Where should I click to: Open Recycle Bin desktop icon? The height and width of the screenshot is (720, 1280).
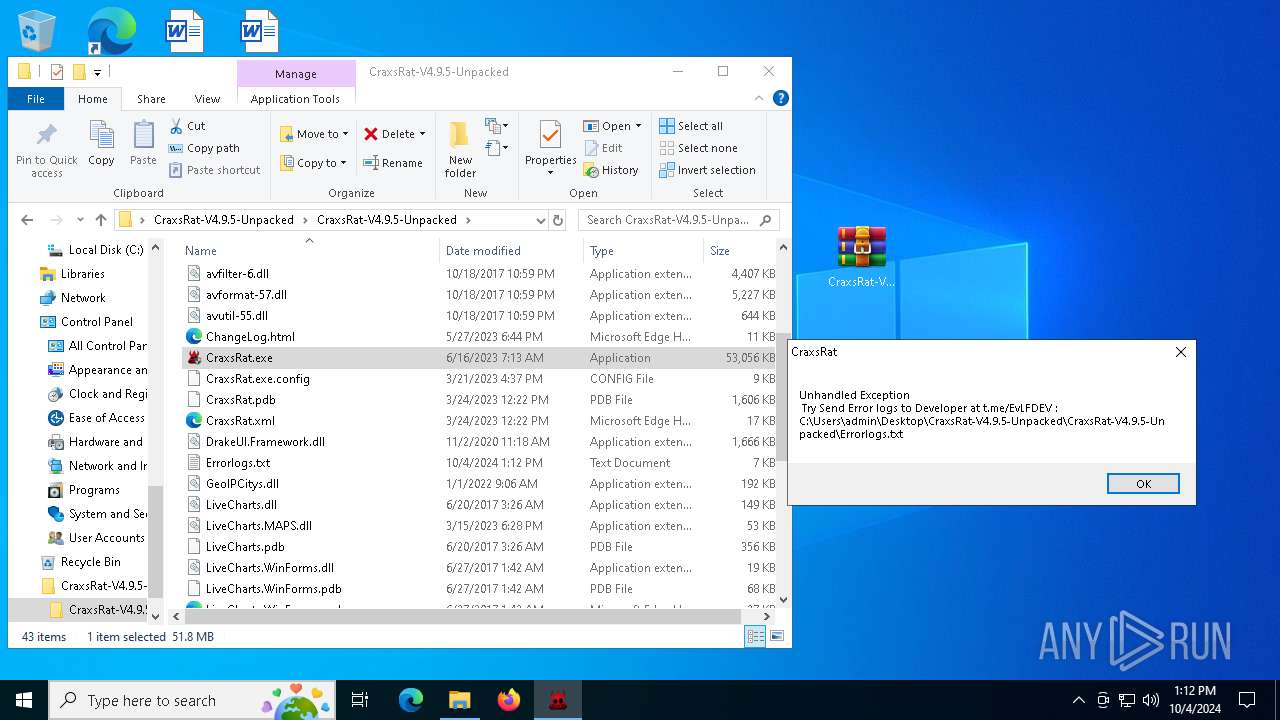(37, 31)
